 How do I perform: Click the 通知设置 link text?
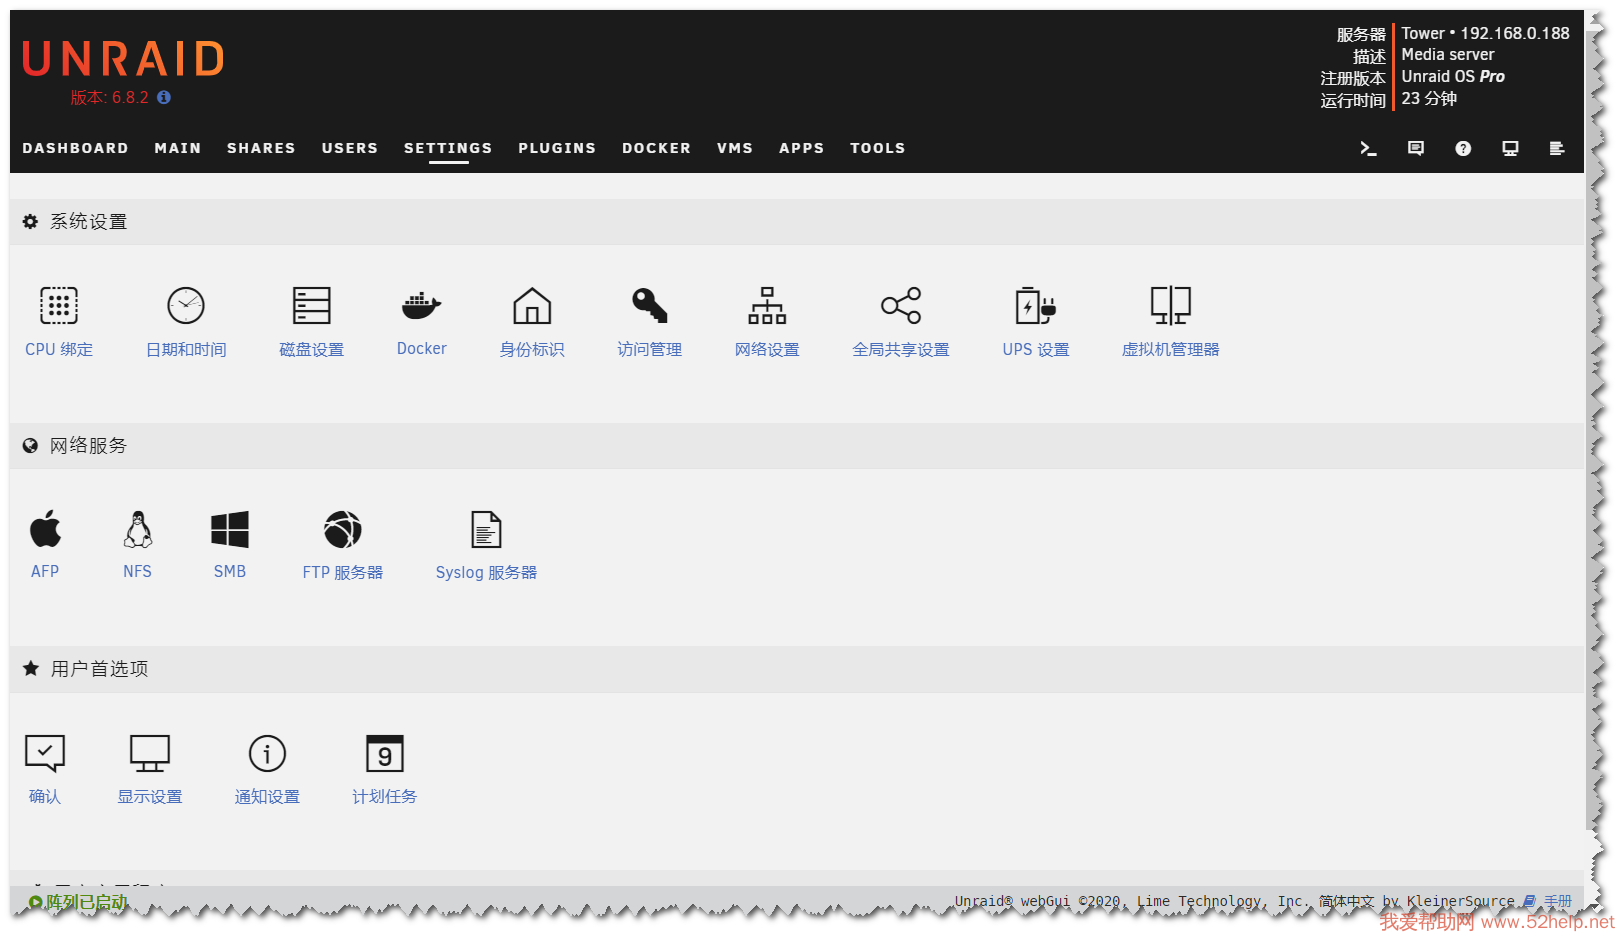[x=267, y=796]
